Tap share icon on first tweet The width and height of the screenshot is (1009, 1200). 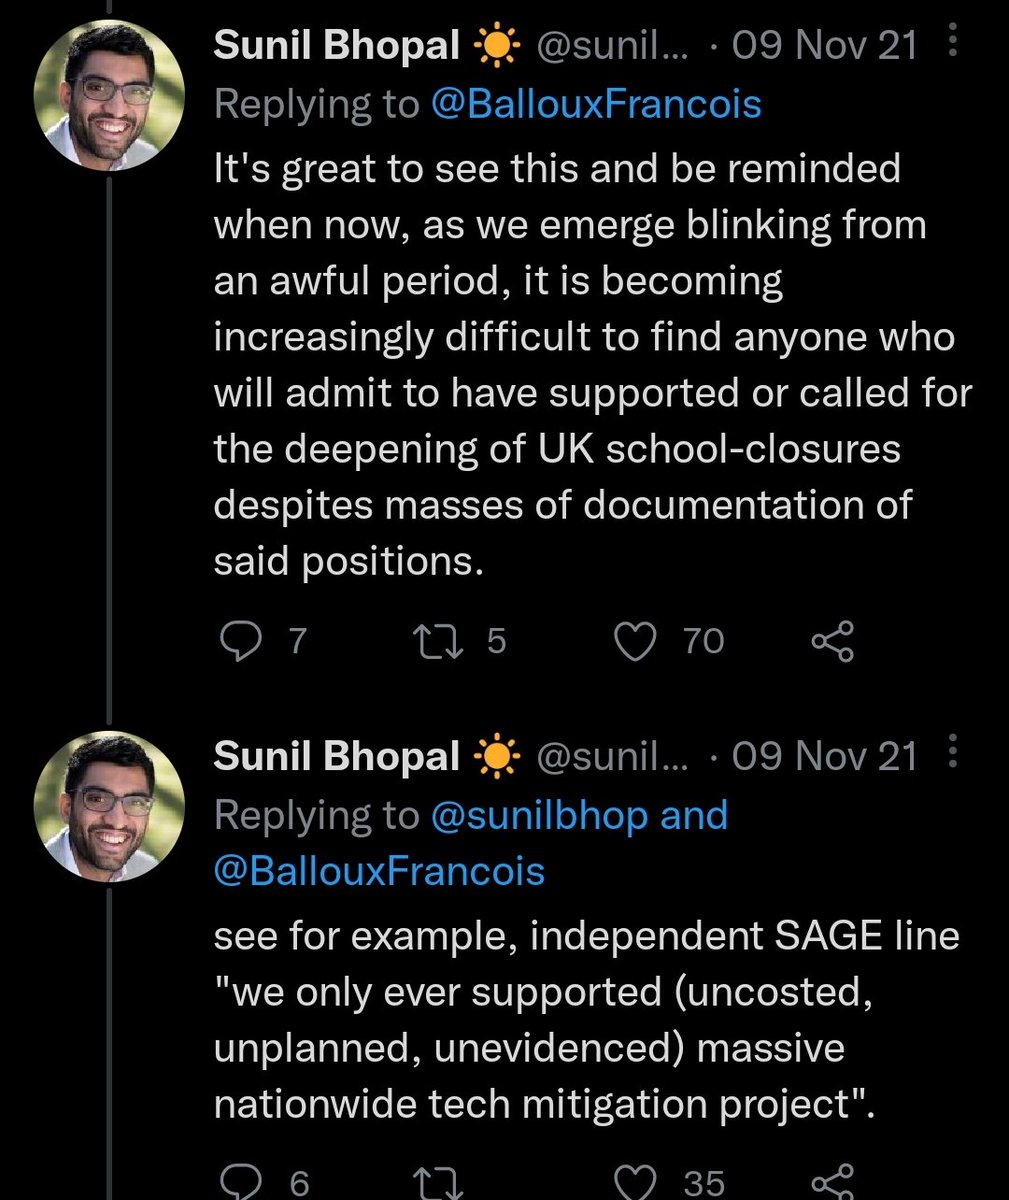(x=832, y=641)
